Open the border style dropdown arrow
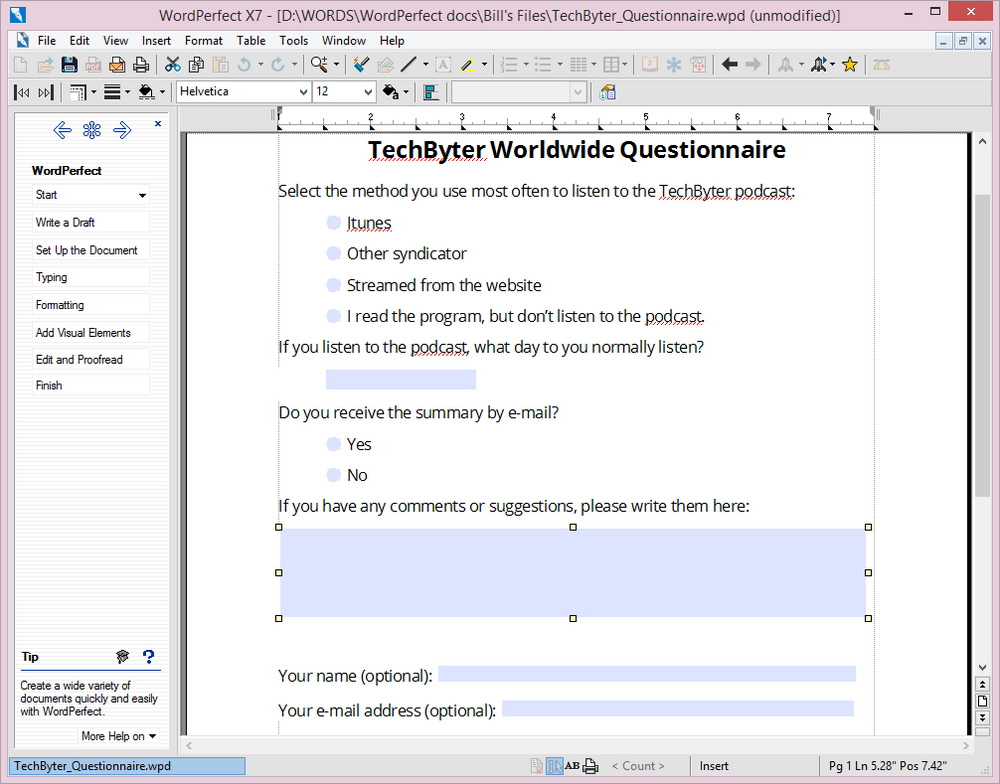 coord(94,92)
